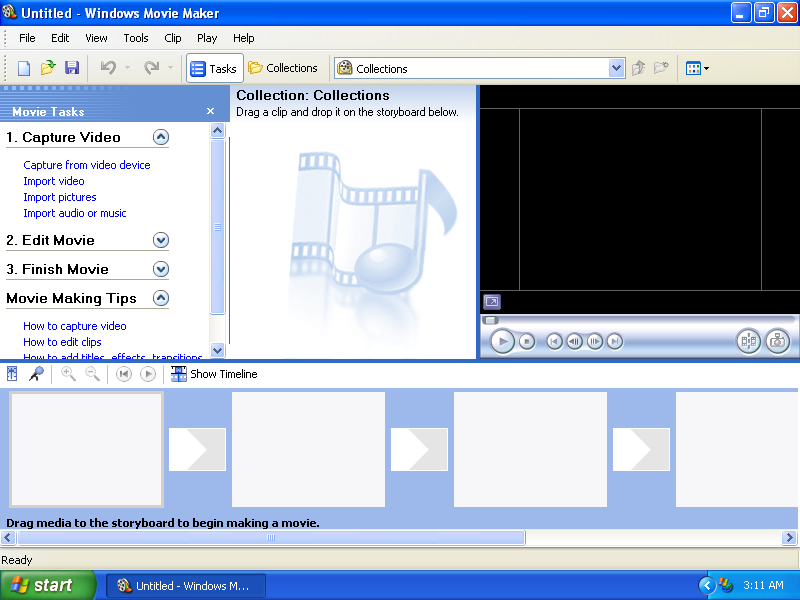Screen dimensions: 800x600
Task: Start narrating with the microphone icon
Action: [x=36, y=374]
